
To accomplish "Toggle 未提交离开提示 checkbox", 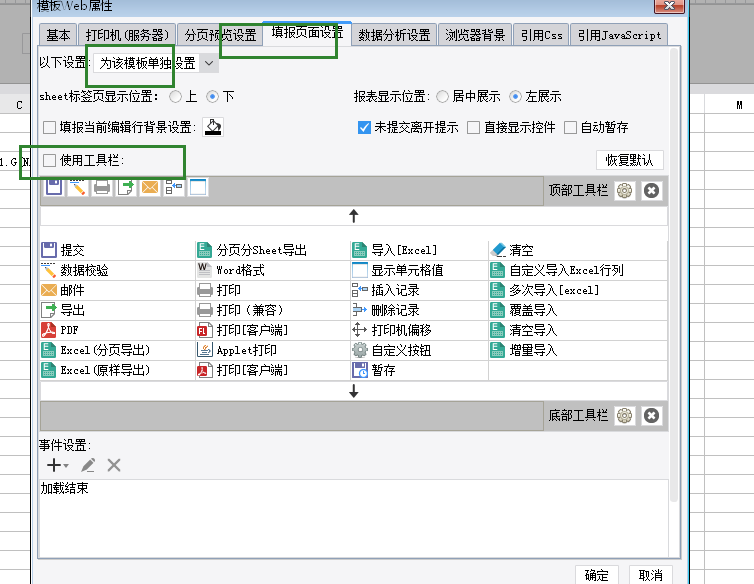I will pos(364,127).
